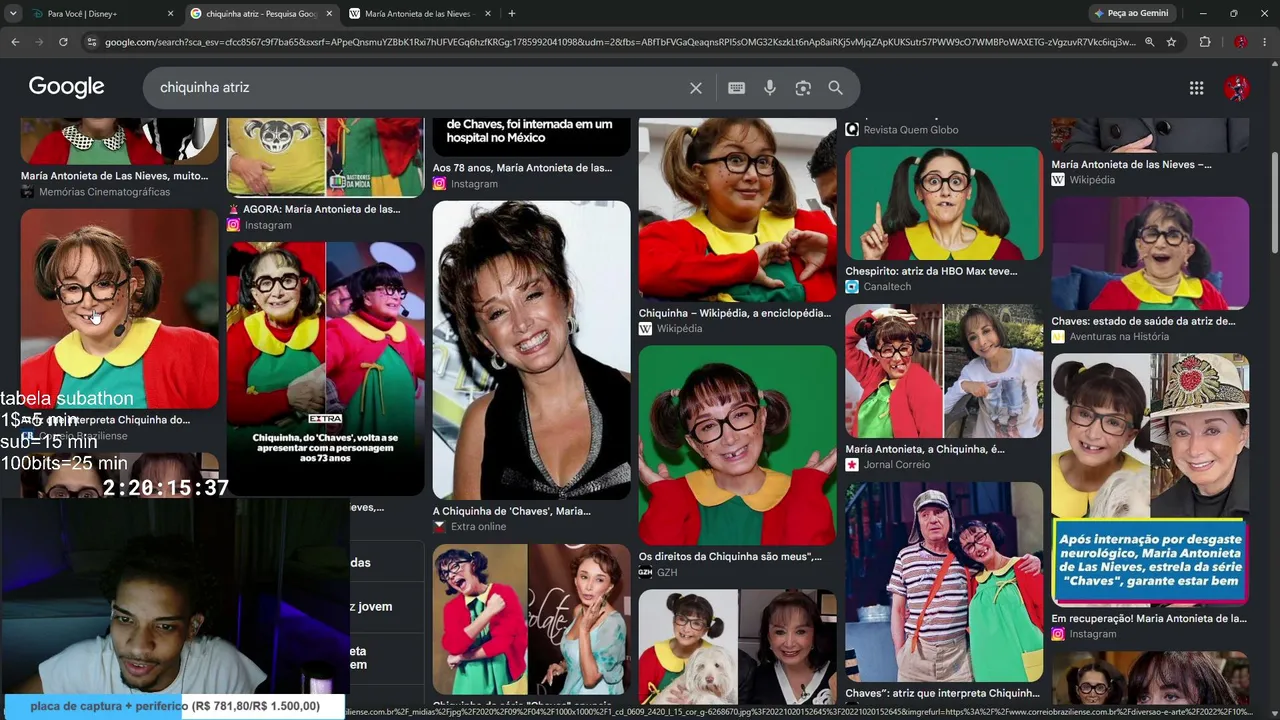This screenshot has width=1280, height=720.
Task: Click 'Em recuperação! Maria Antonieta' title
Action: coord(1149,618)
